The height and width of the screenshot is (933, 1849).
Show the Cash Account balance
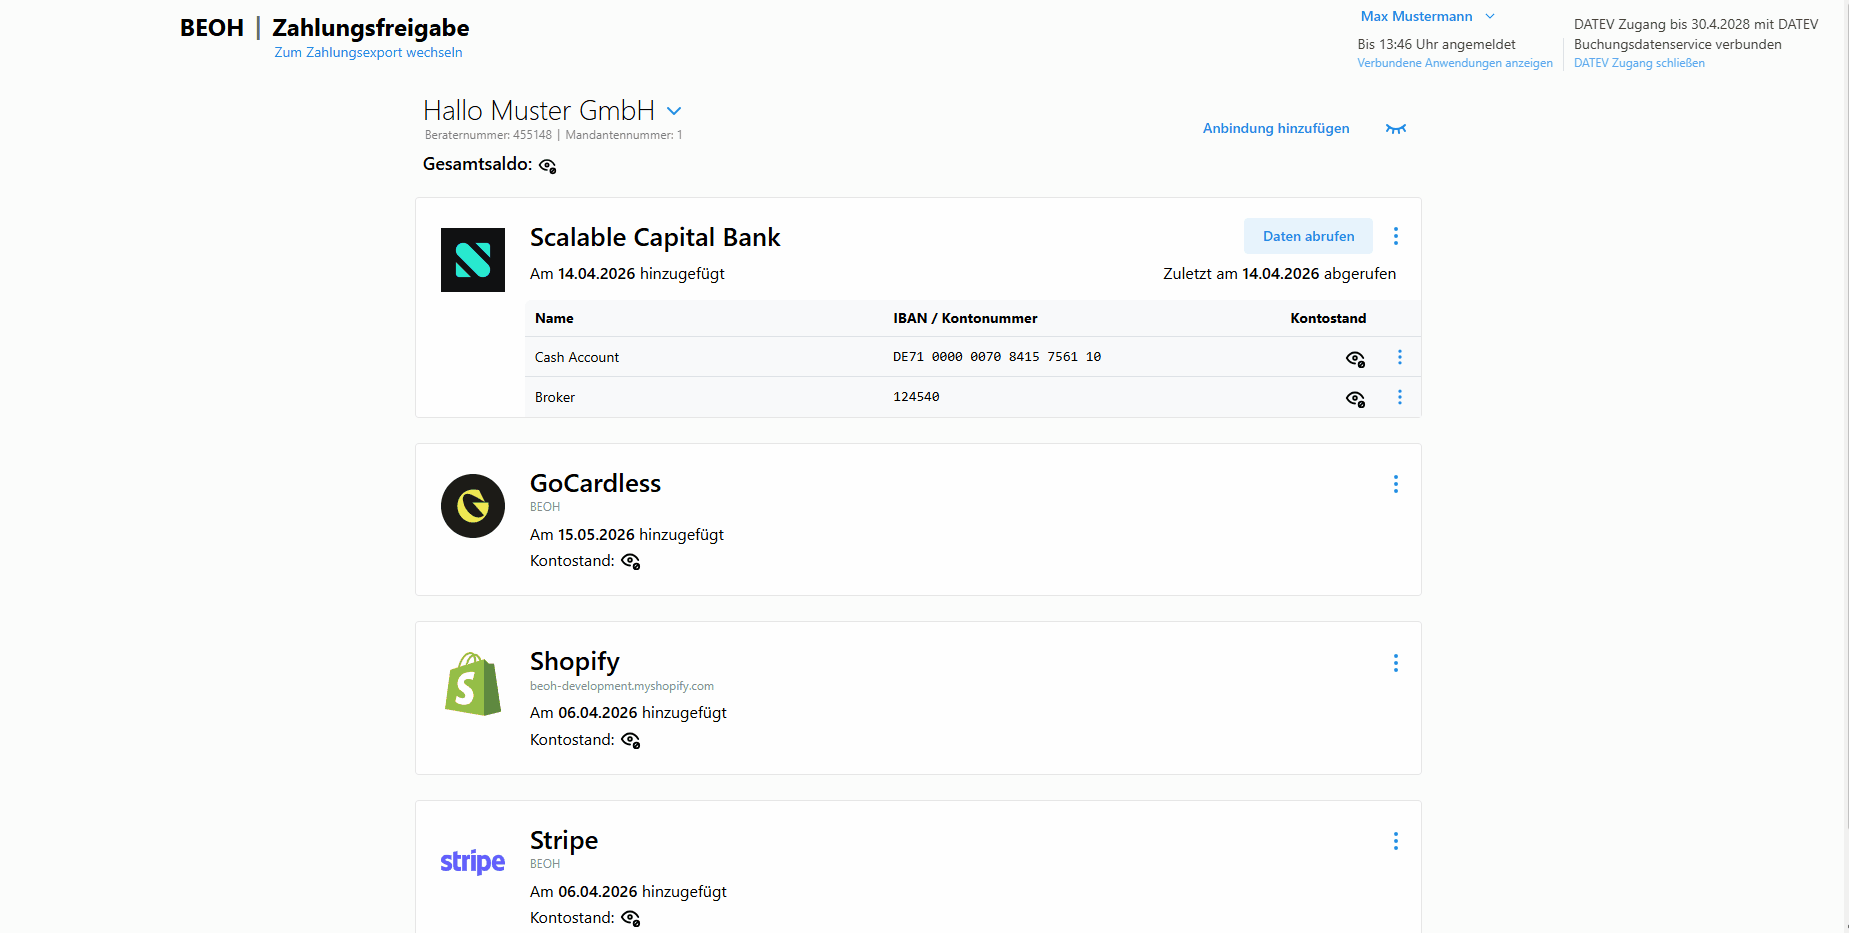click(1355, 358)
